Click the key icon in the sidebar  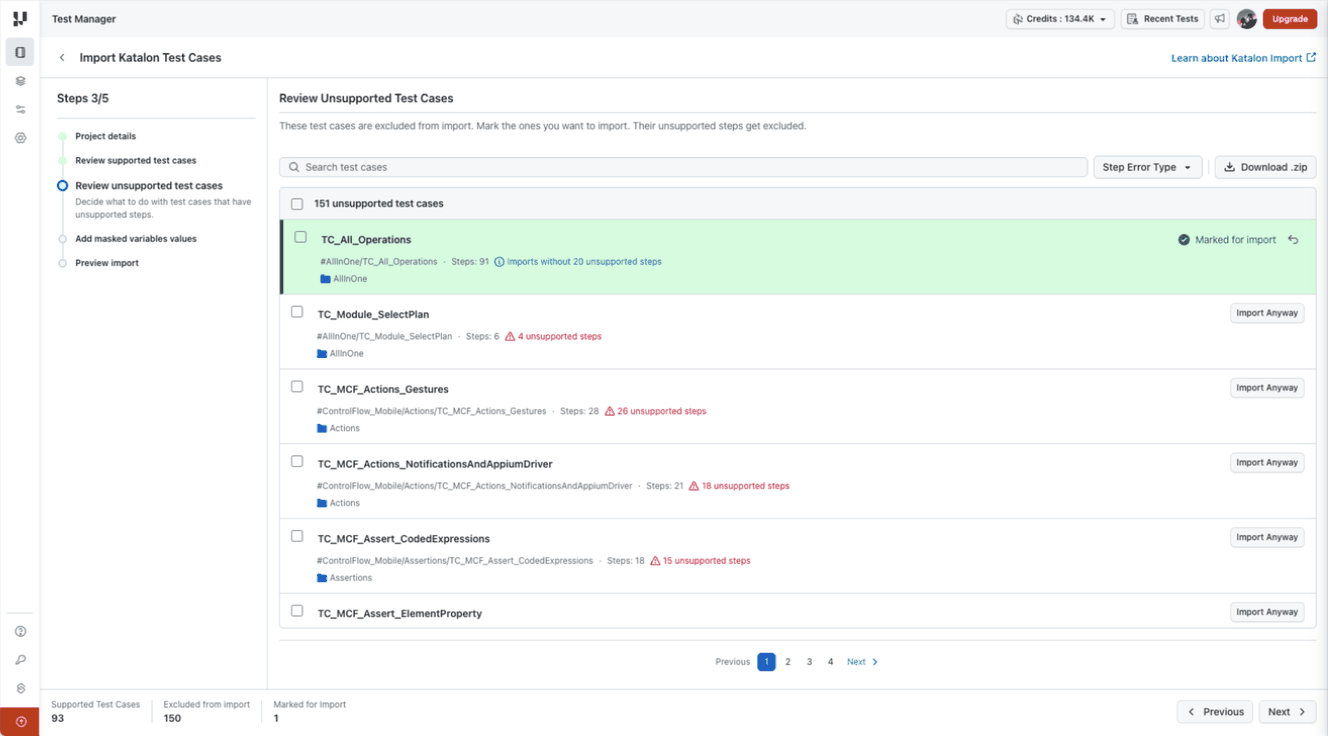pyautogui.click(x=20, y=660)
